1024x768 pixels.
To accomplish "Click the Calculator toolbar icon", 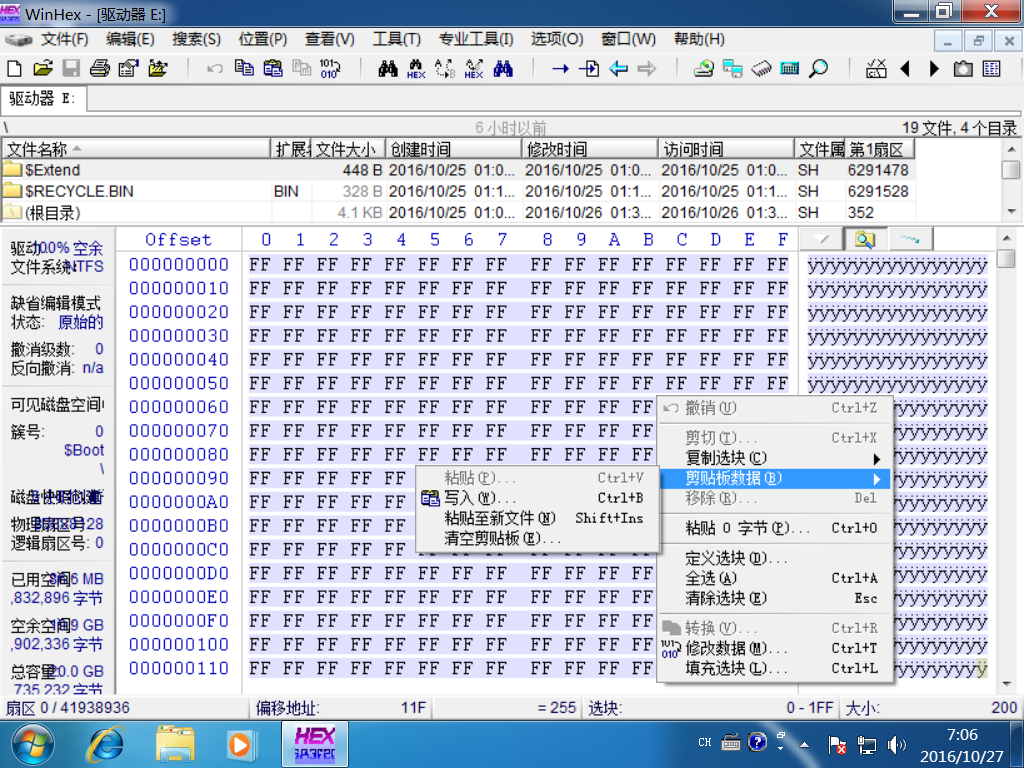I will point(790,68).
